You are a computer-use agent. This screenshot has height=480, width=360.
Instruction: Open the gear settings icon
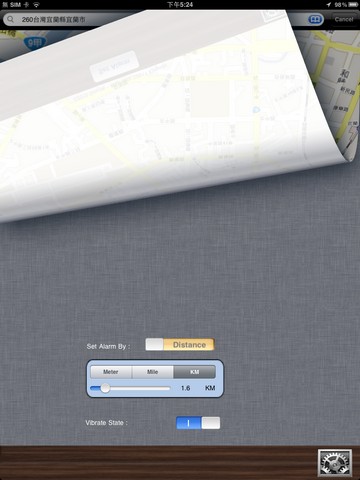(x=335, y=462)
